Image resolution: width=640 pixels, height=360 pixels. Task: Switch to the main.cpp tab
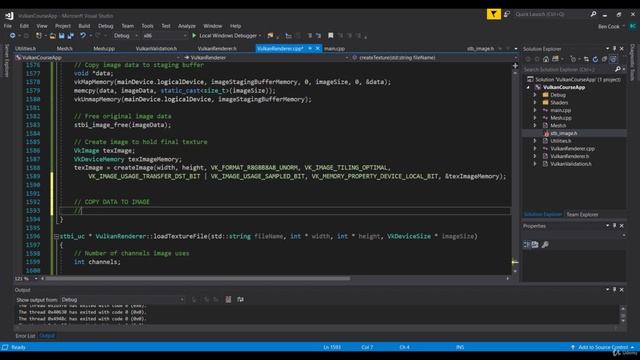(334, 49)
